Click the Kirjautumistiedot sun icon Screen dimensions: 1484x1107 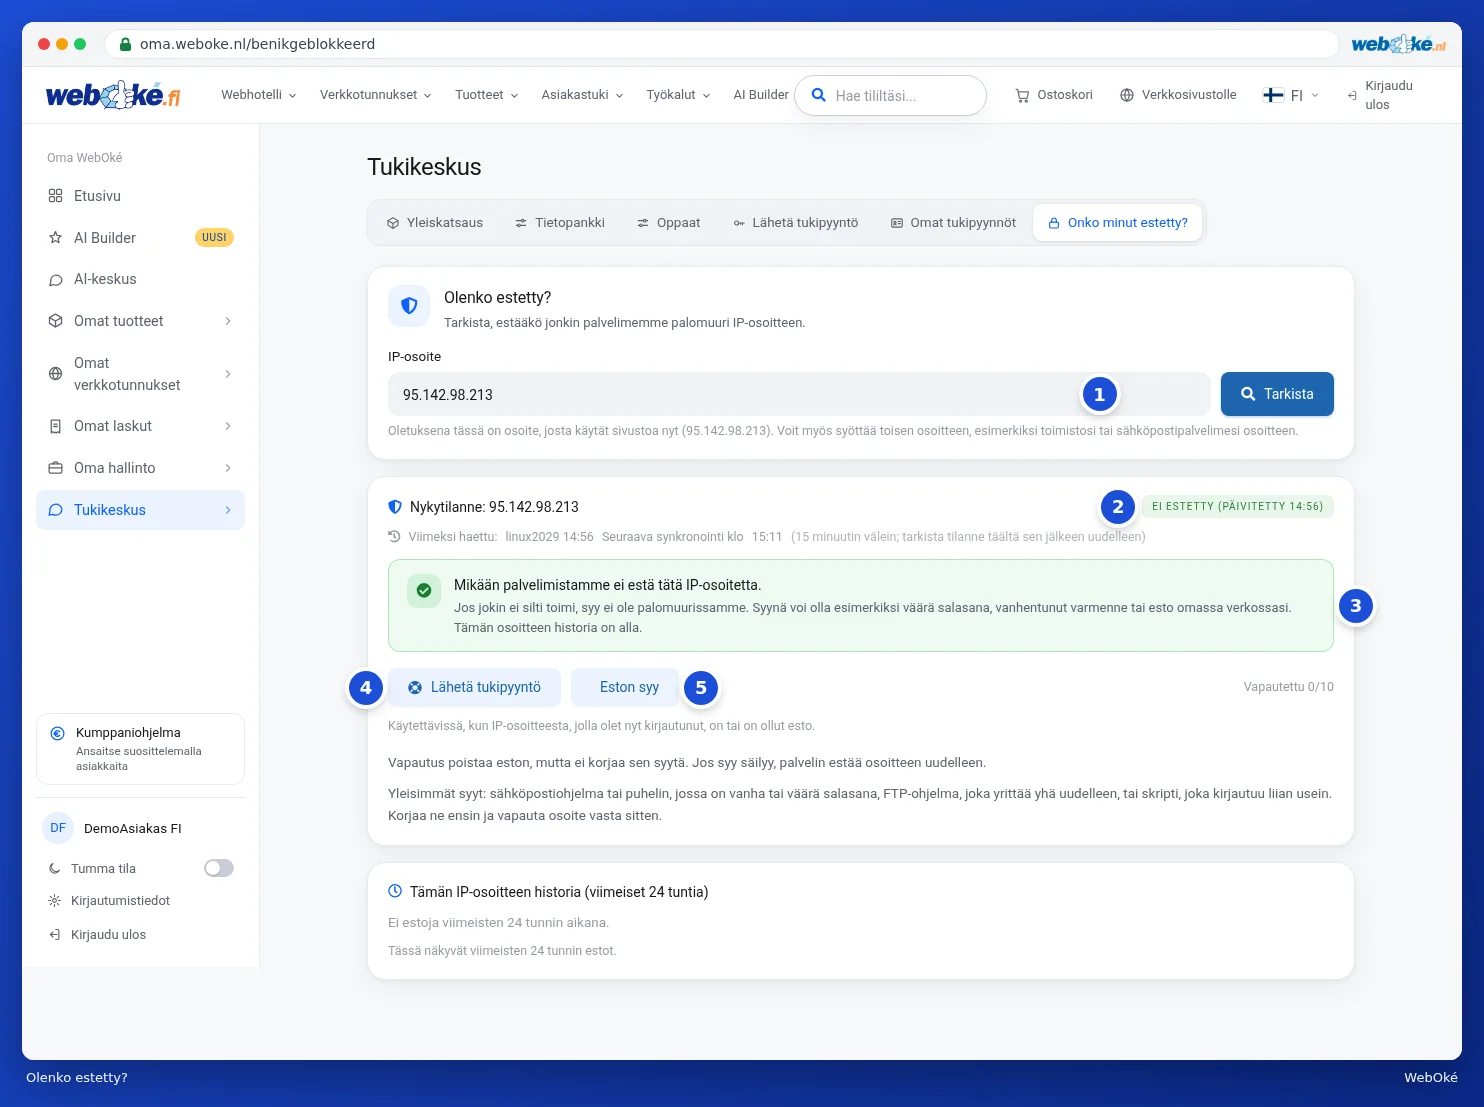click(55, 901)
